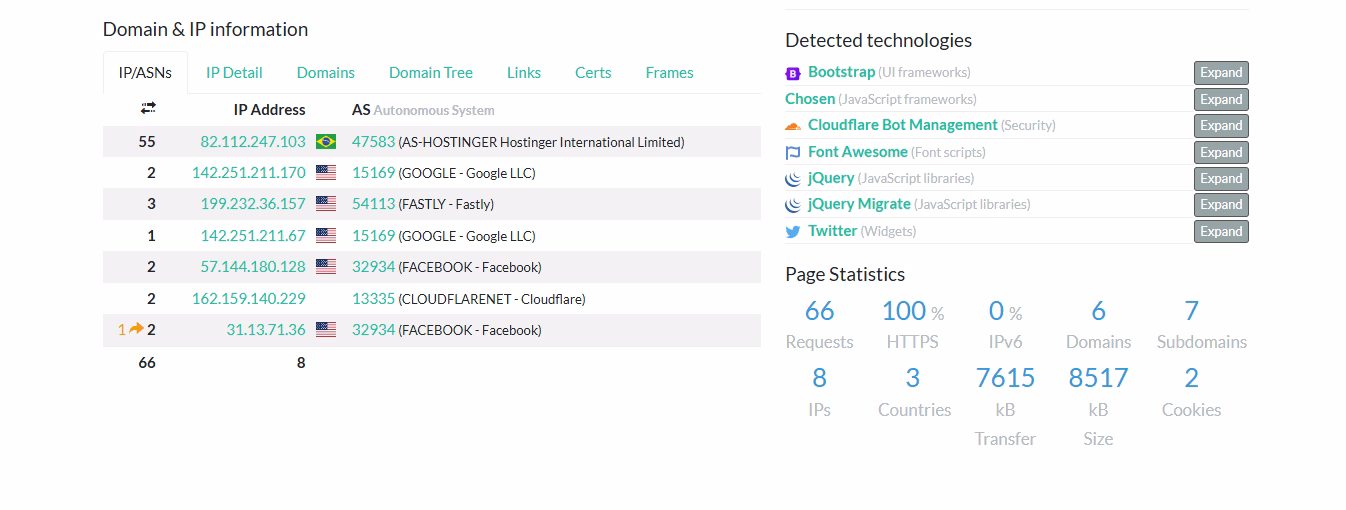
Task: Click the 7 Subdomains statistic
Action: pyautogui.click(x=1201, y=324)
